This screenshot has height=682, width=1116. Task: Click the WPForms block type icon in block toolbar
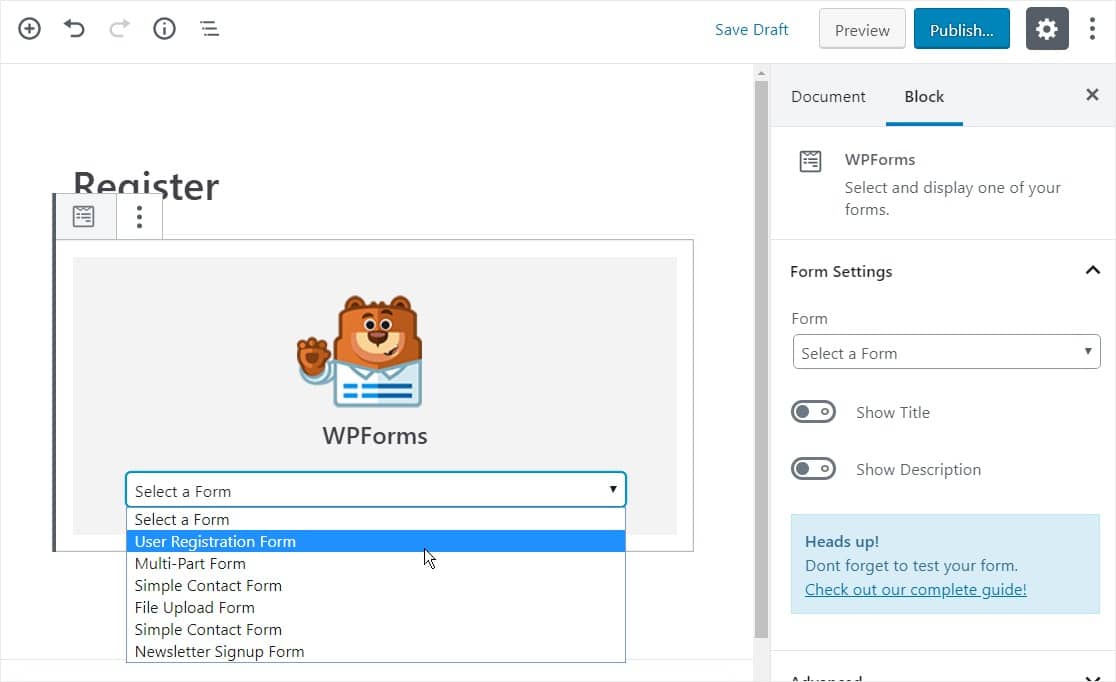[84, 216]
